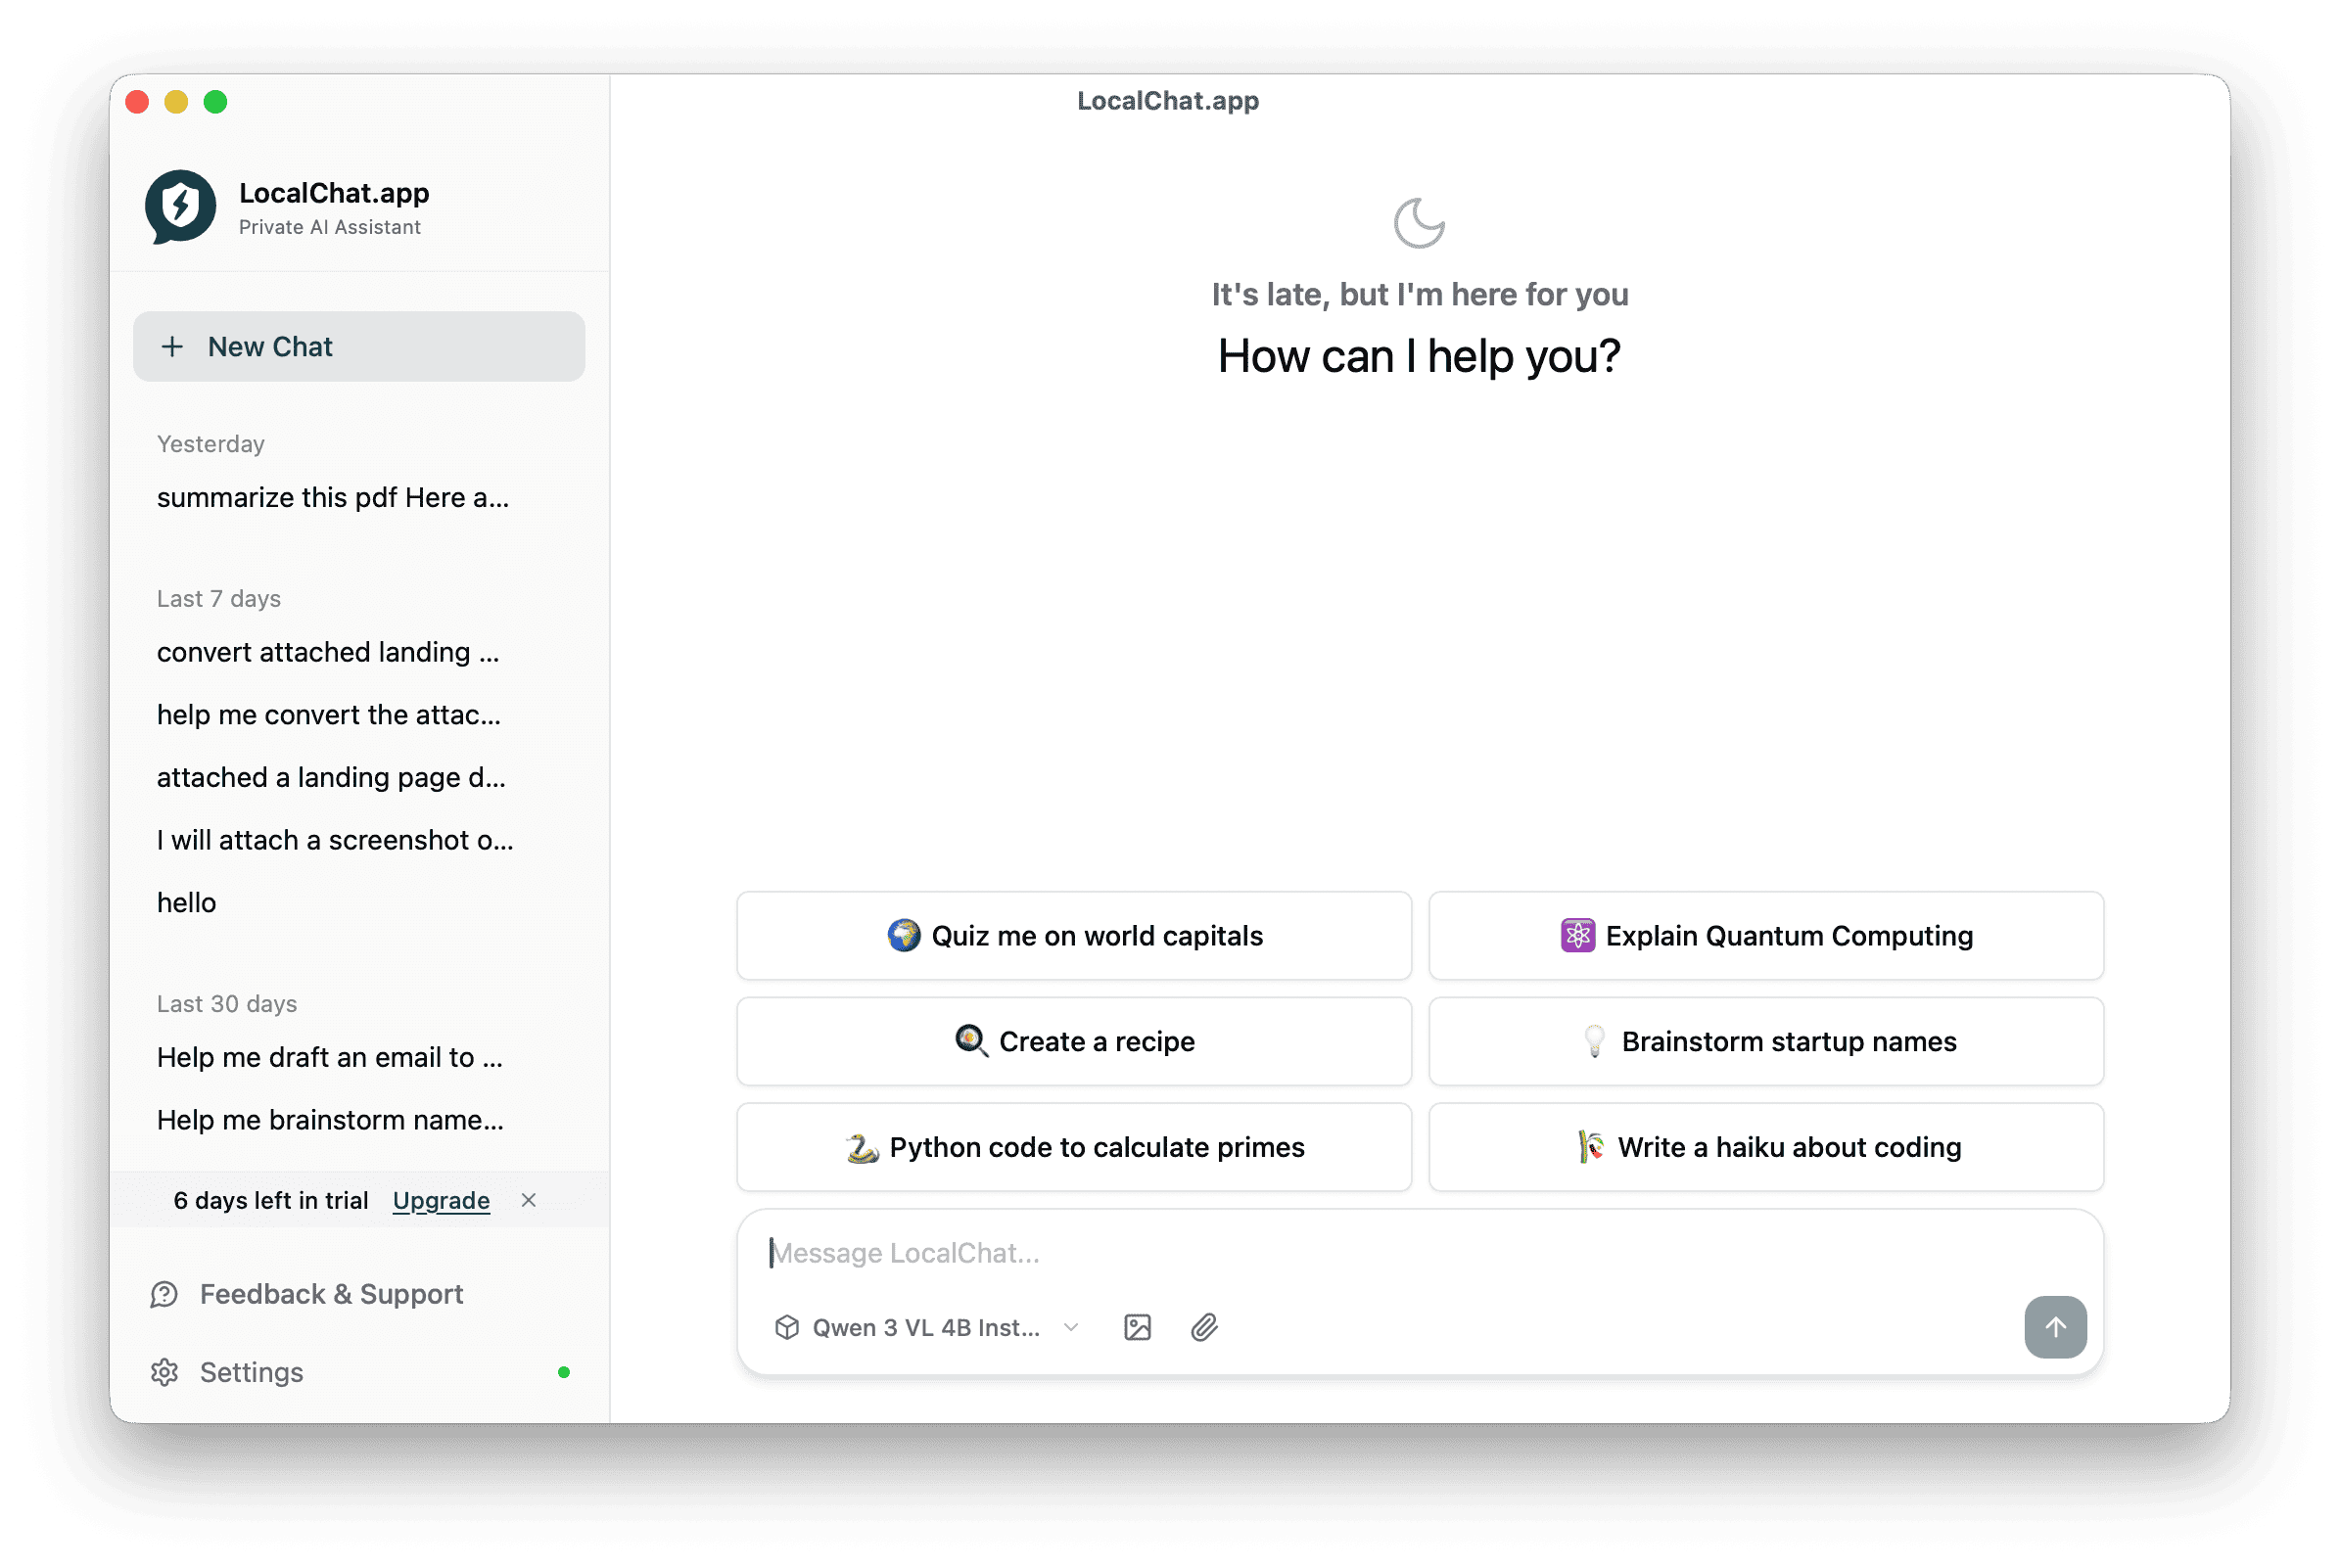
Task: Click the chevron beside the model name
Action: coord(1071,1327)
